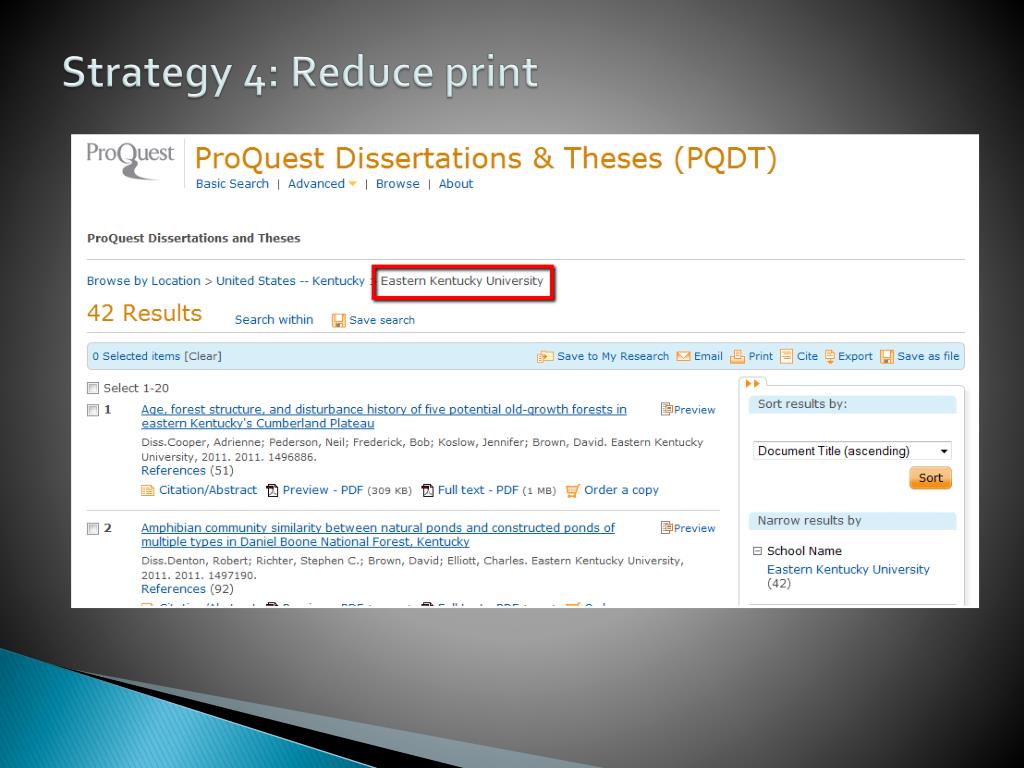Open Preview - PDF for result 1
This screenshot has width=1024, height=768.
point(323,490)
